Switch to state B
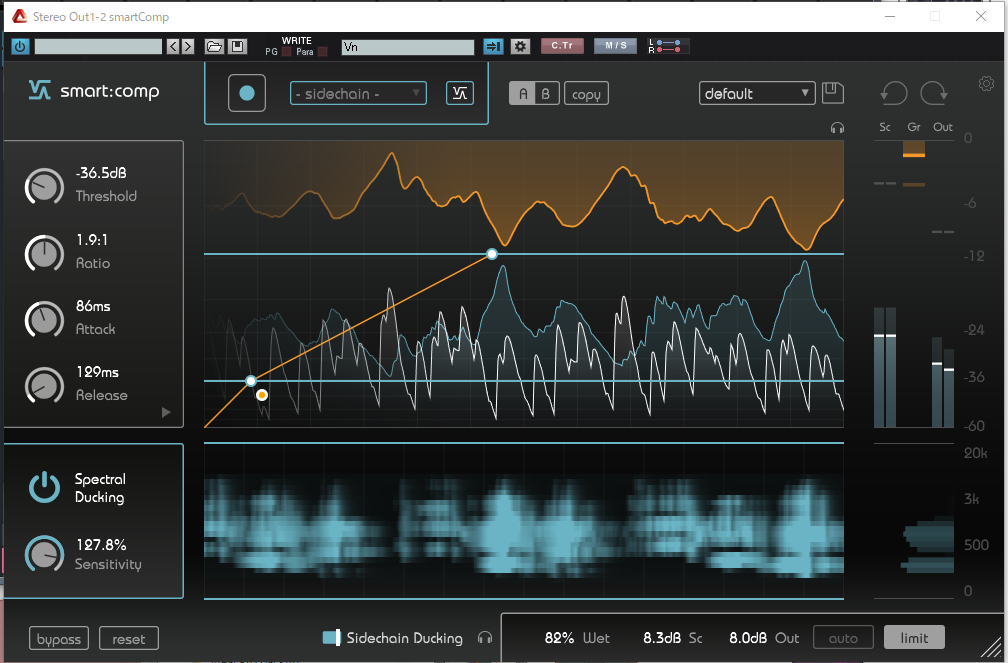The width and height of the screenshot is (1008, 663). coord(546,94)
